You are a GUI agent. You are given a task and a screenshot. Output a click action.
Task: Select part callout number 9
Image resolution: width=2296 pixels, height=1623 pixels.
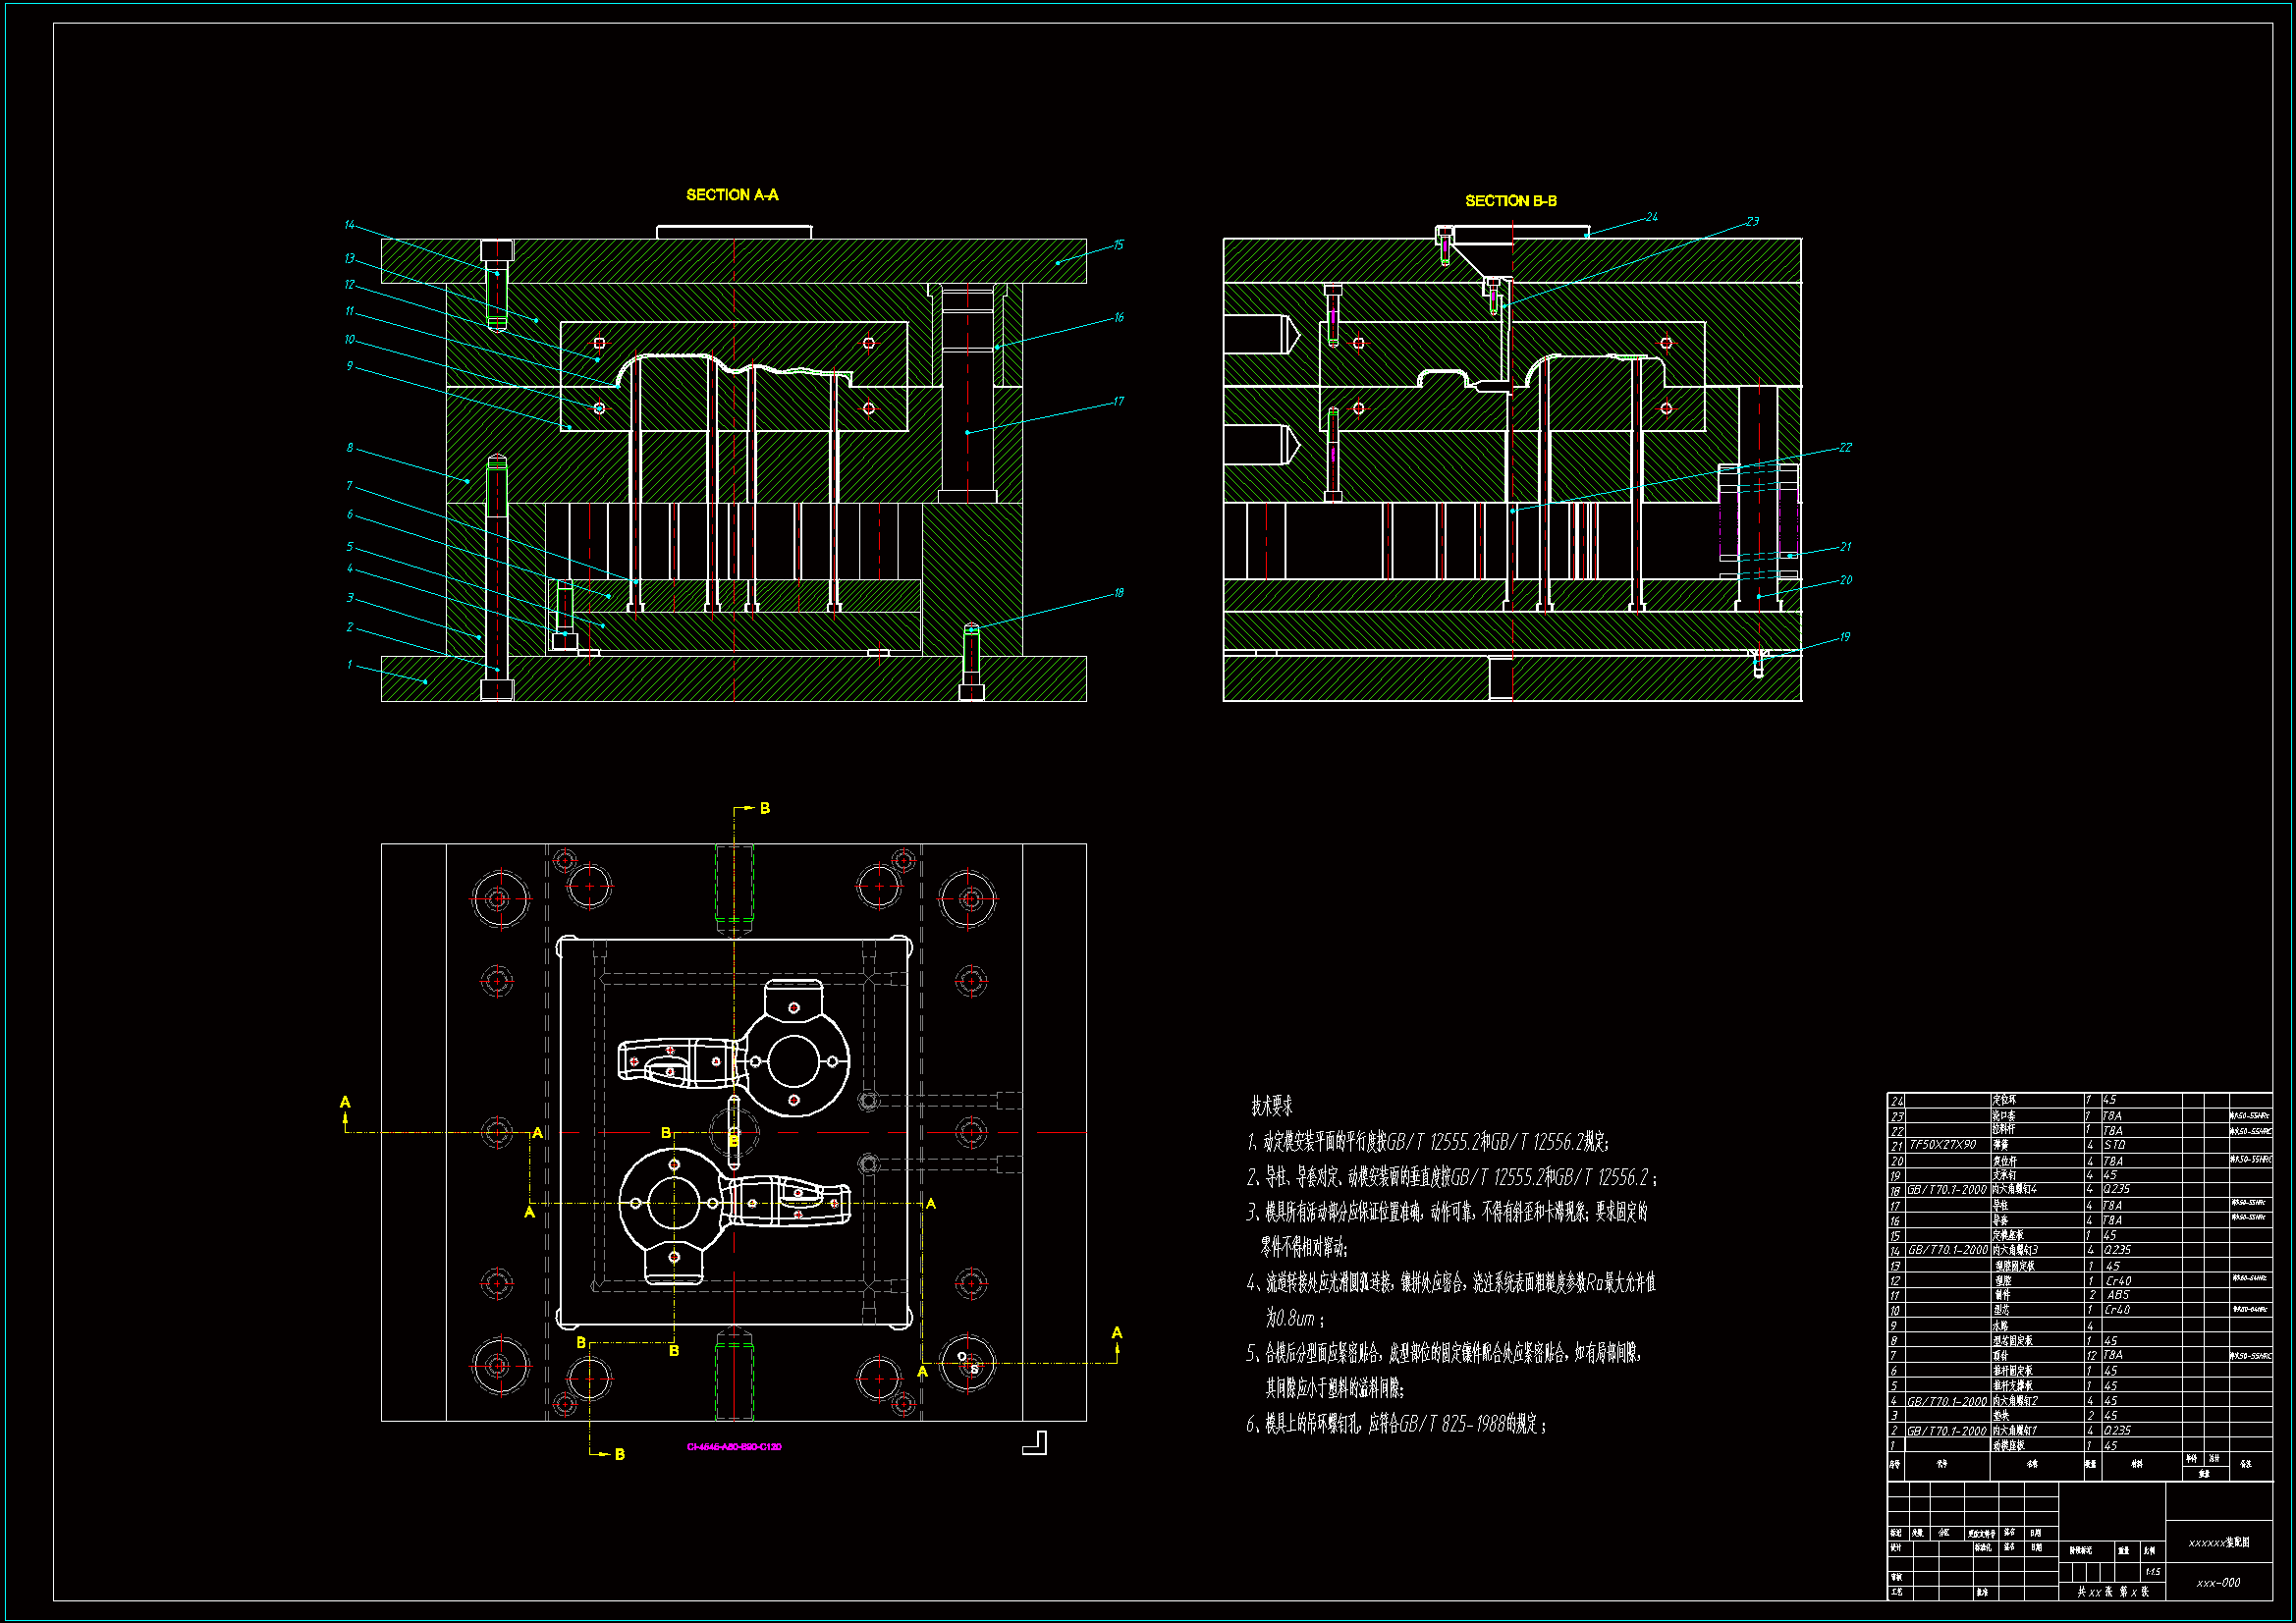pos(349,366)
